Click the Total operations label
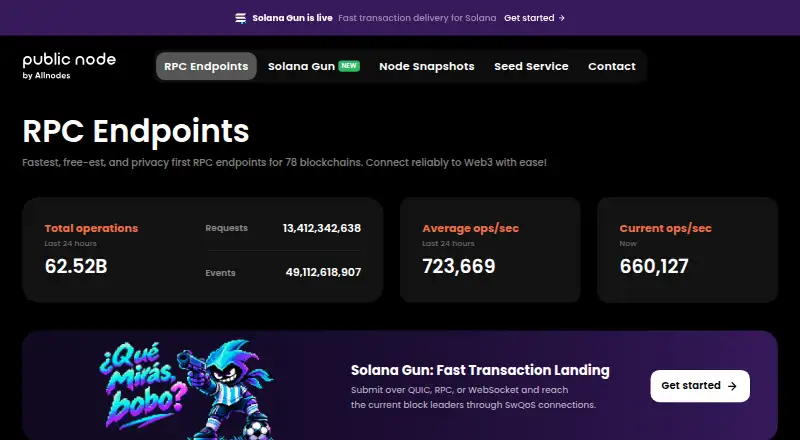Viewport: 800px width, 440px height. pos(91,228)
